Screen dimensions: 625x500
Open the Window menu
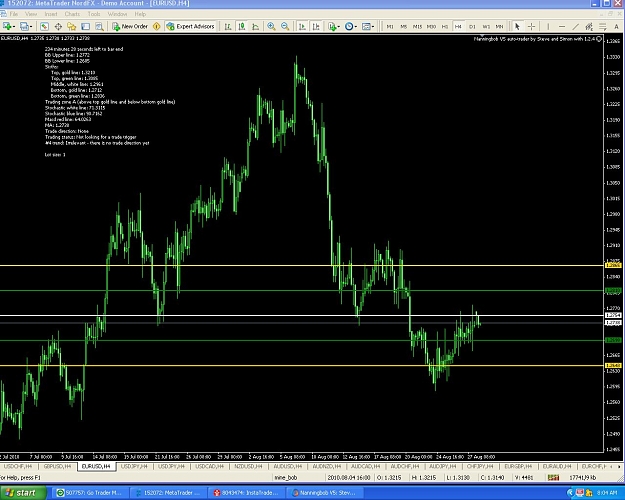tap(117, 14)
